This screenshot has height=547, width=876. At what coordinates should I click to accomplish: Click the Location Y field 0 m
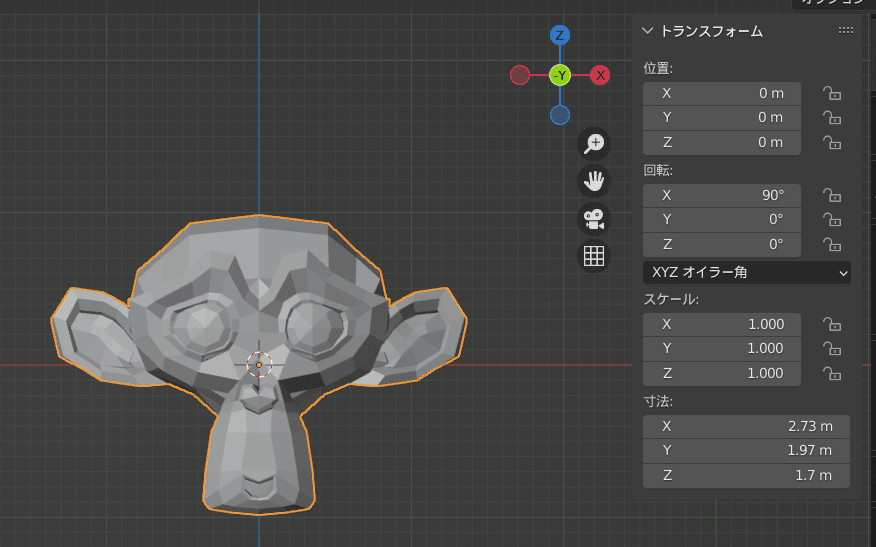pos(722,118)
